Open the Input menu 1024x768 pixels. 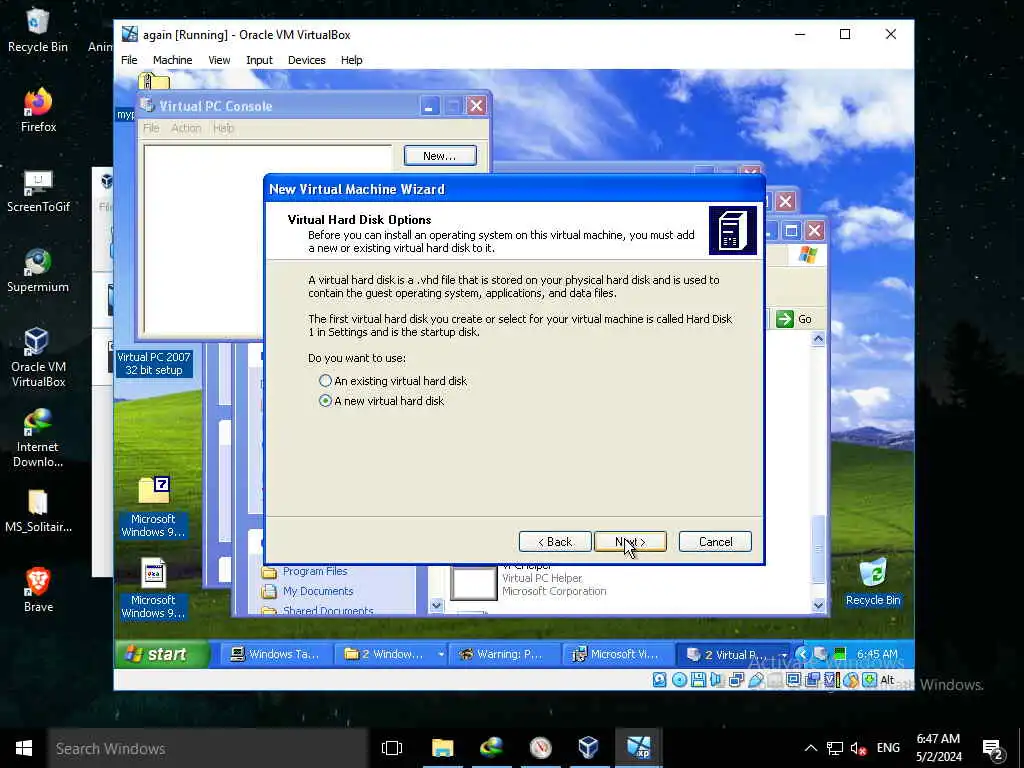[x=259, y=60]
